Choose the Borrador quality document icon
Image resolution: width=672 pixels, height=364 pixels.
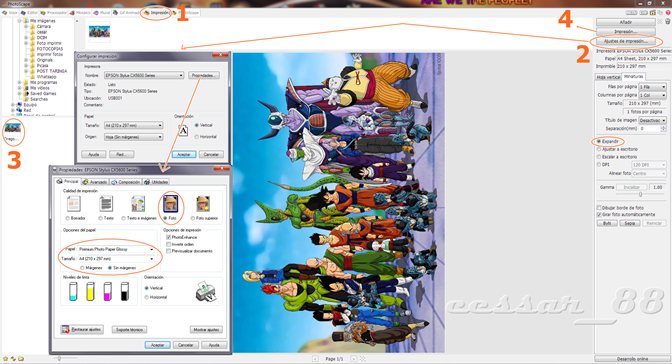(74, 204)
